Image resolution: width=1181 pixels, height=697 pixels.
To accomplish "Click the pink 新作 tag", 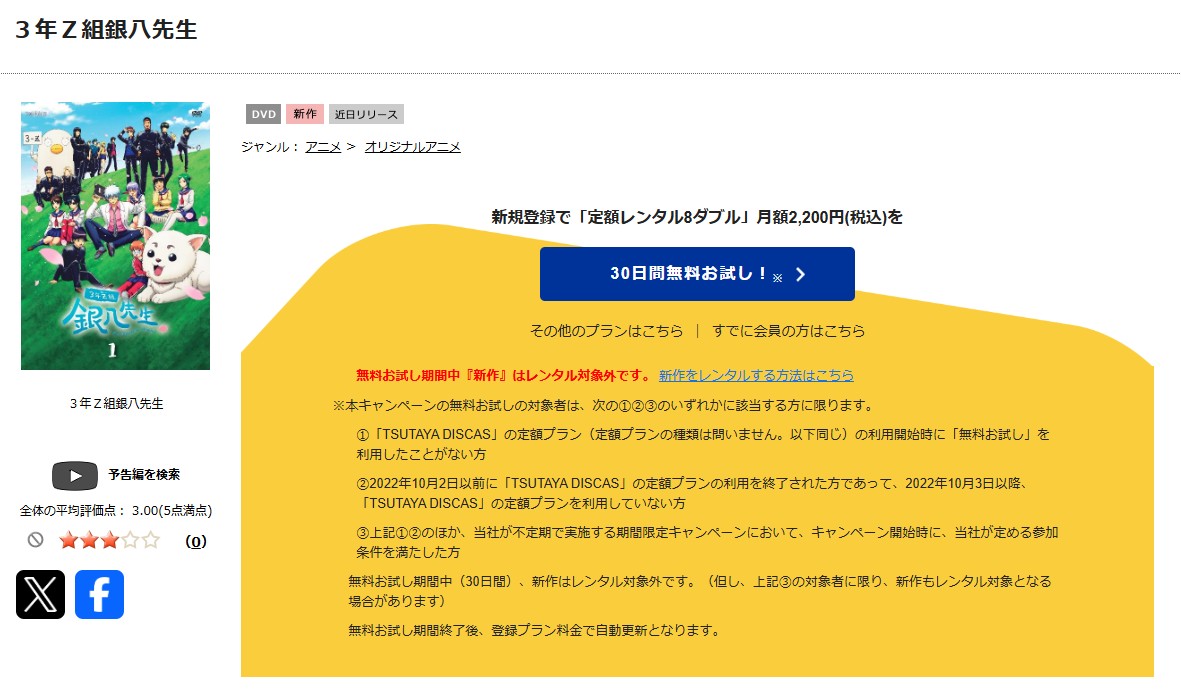I will [x=305, y=114].
